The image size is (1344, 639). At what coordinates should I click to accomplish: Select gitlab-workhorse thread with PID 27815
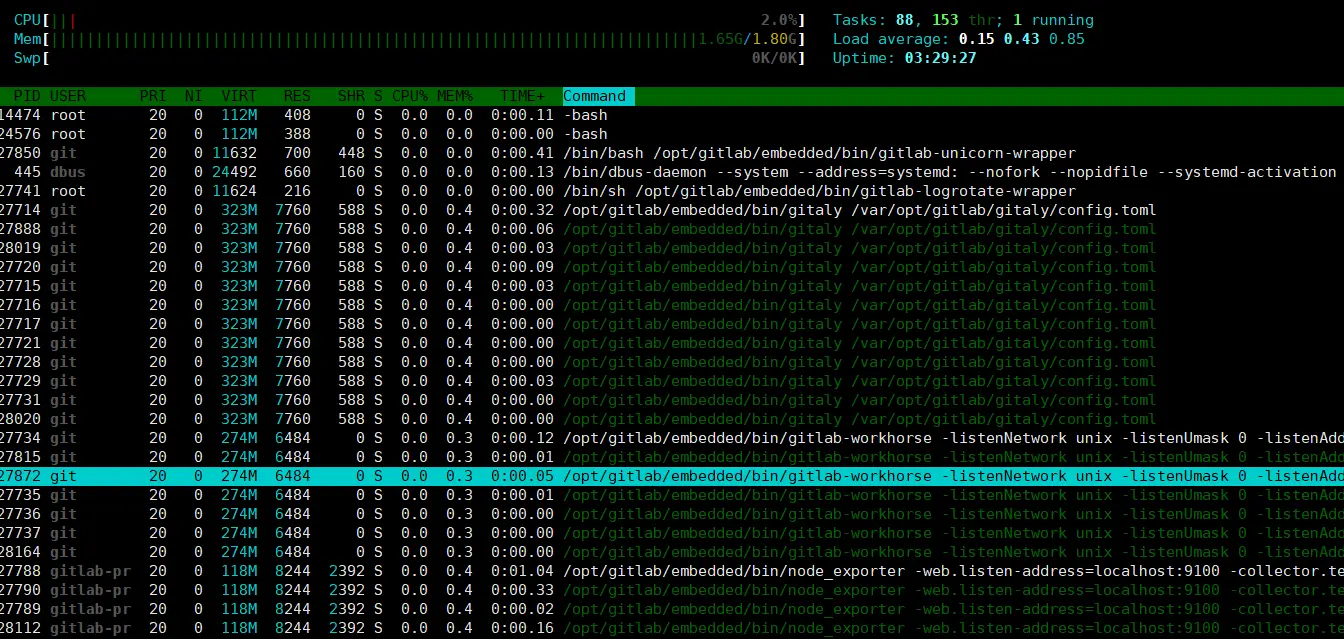point(672,457)
